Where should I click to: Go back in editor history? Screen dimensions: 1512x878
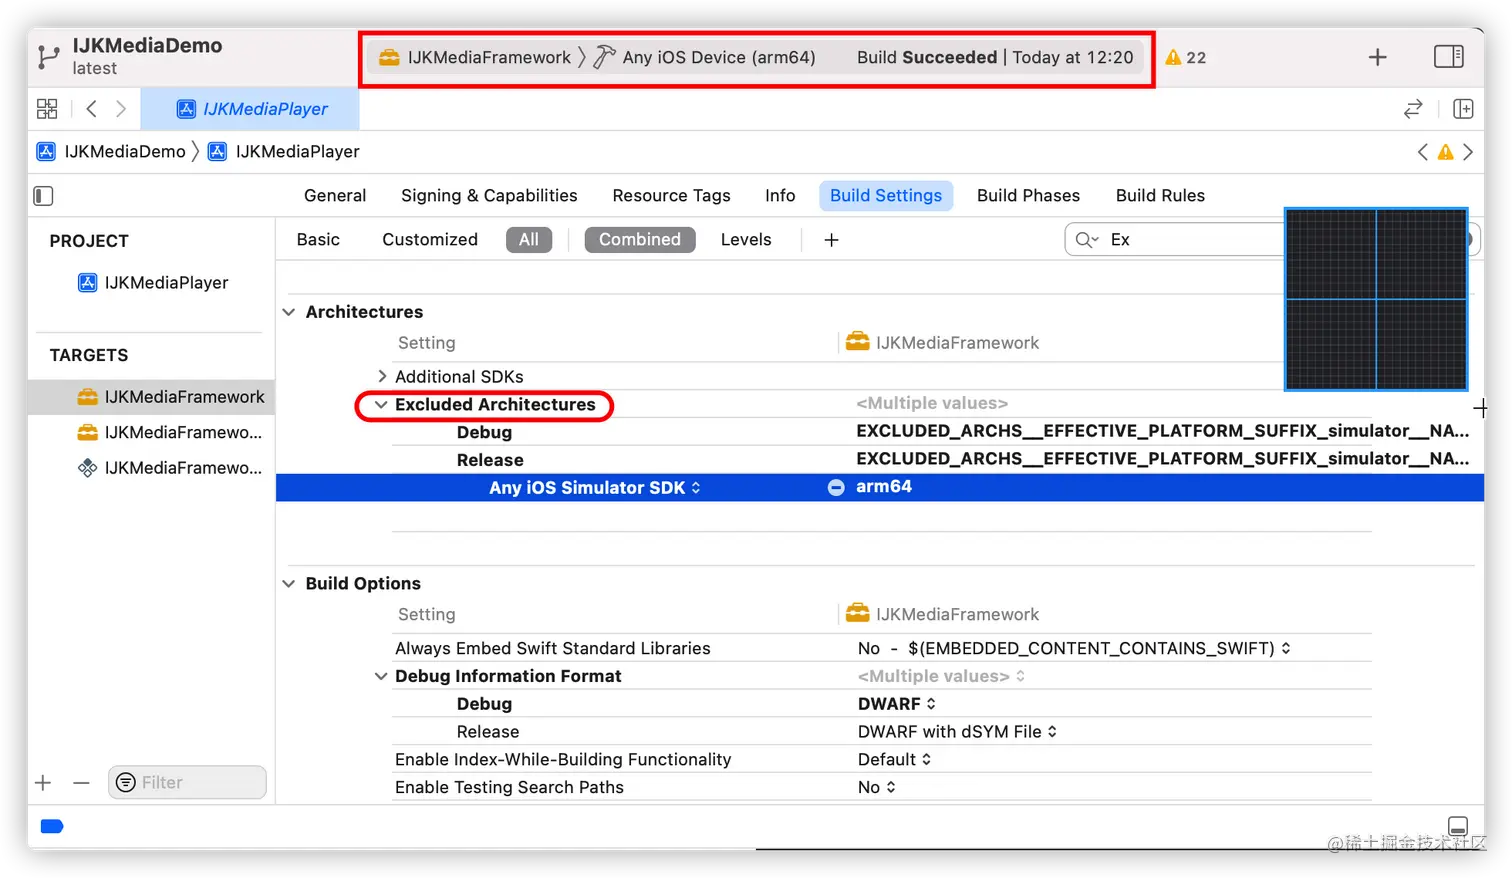point(91,109)
